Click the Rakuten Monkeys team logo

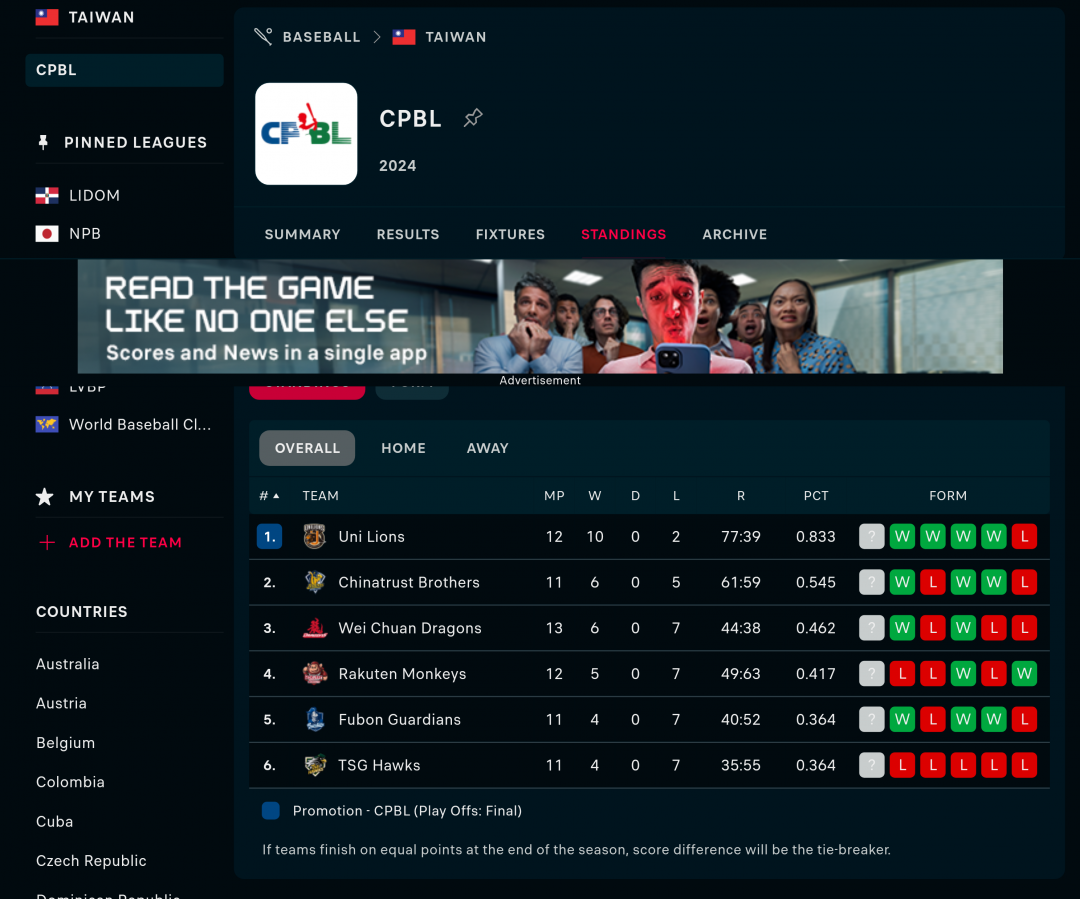tap(315, 674)
